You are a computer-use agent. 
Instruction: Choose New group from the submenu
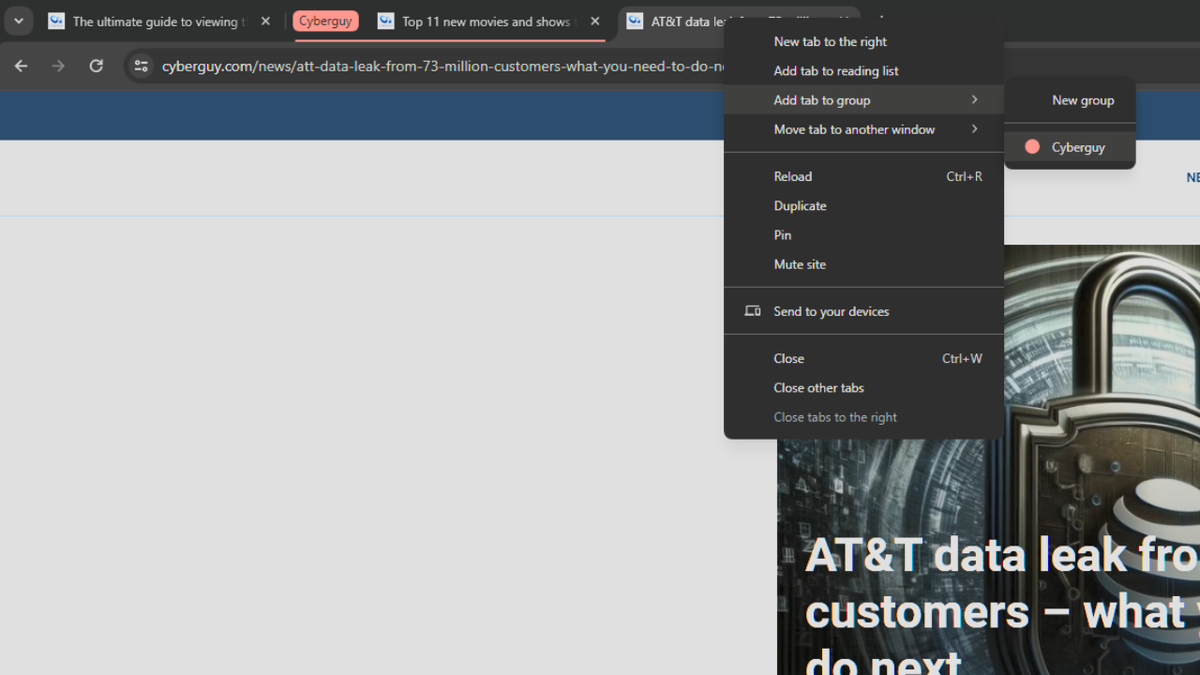coord(1082,100)
